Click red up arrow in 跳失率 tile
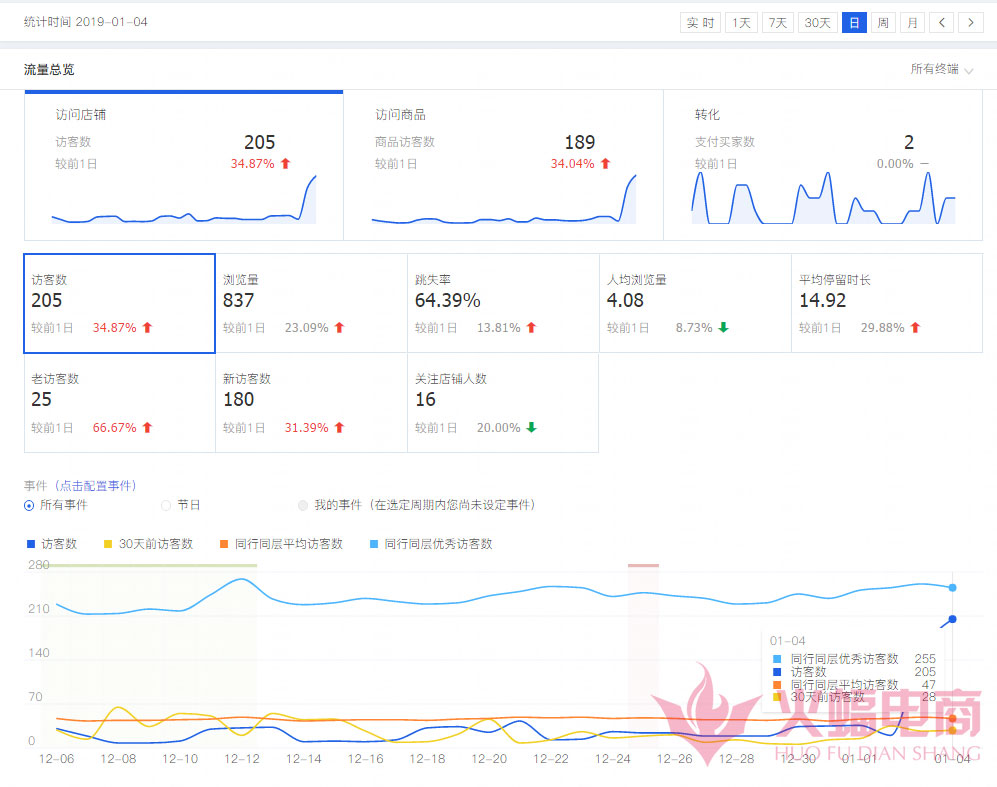Image resolution: width=997 pixels, height=787 pixels. pos(531,328)
